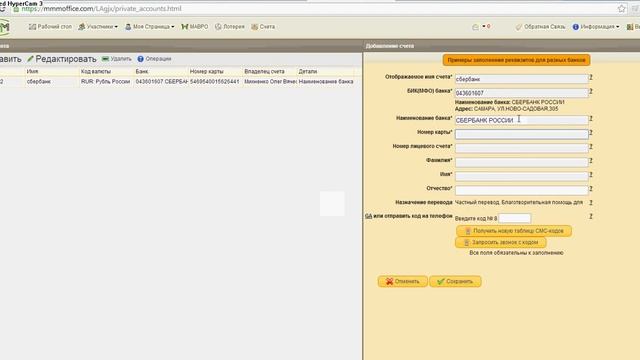Open help for Наименование банка field
This screenshot has height=360, width=640.
click(x=591, y=118)
